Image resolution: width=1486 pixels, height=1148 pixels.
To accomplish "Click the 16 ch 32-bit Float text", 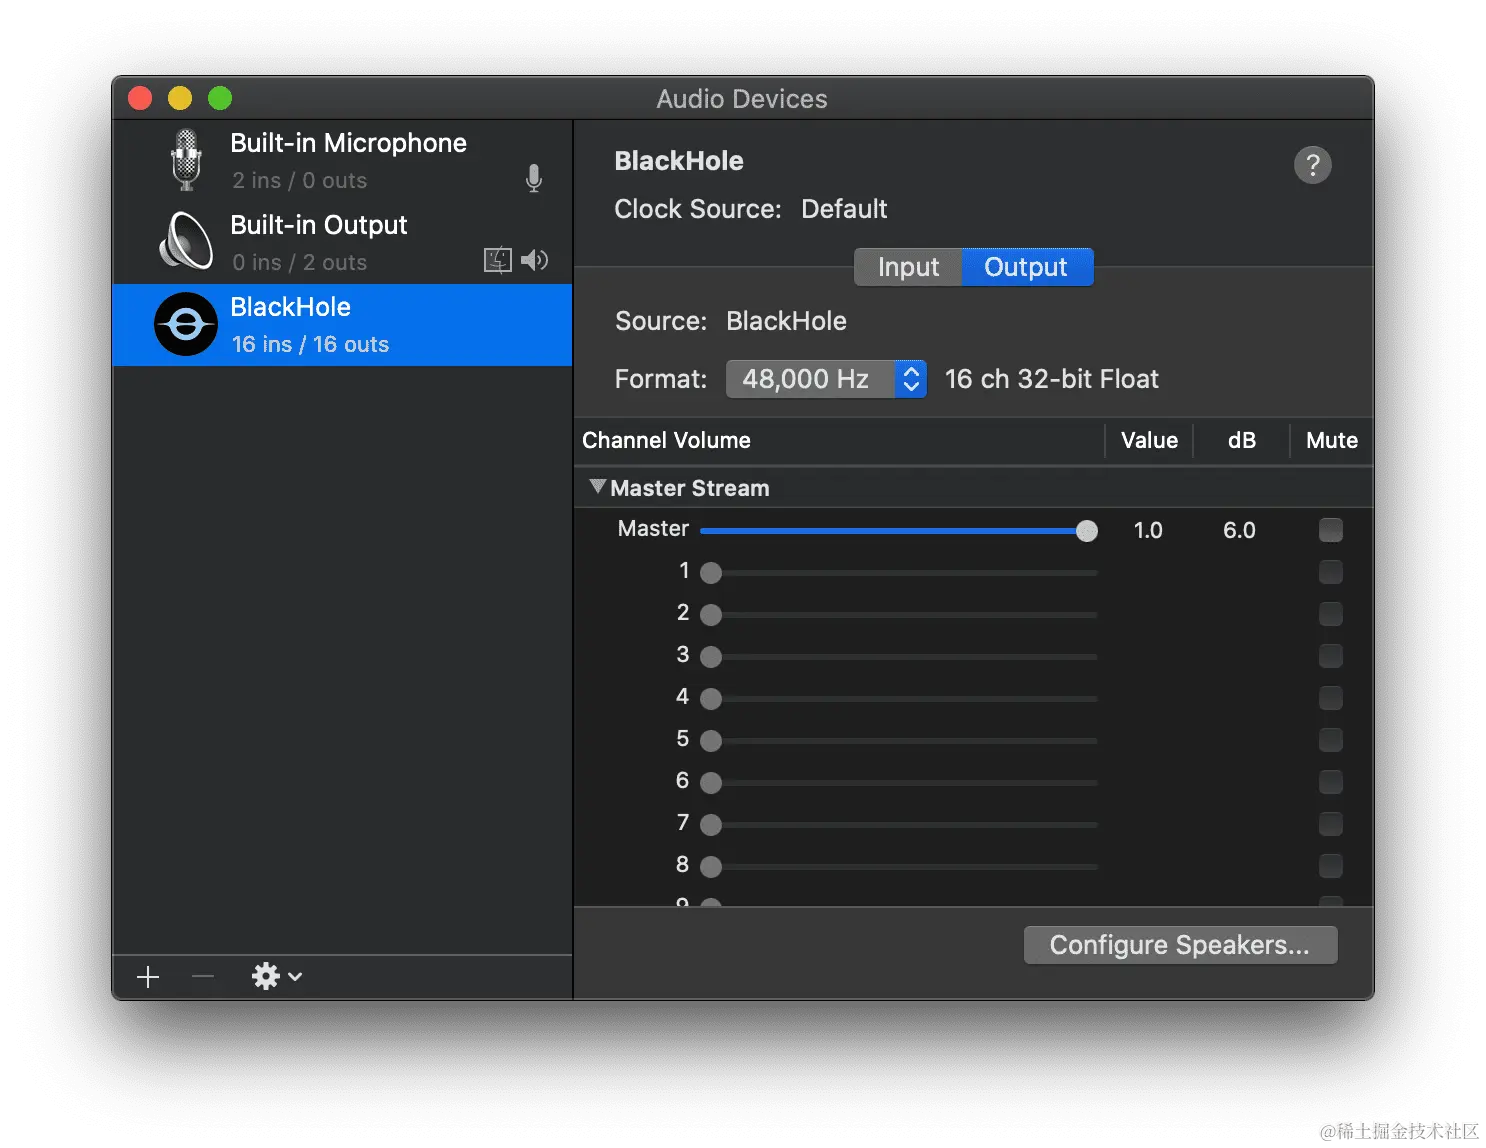I will tap(1052, 379).
